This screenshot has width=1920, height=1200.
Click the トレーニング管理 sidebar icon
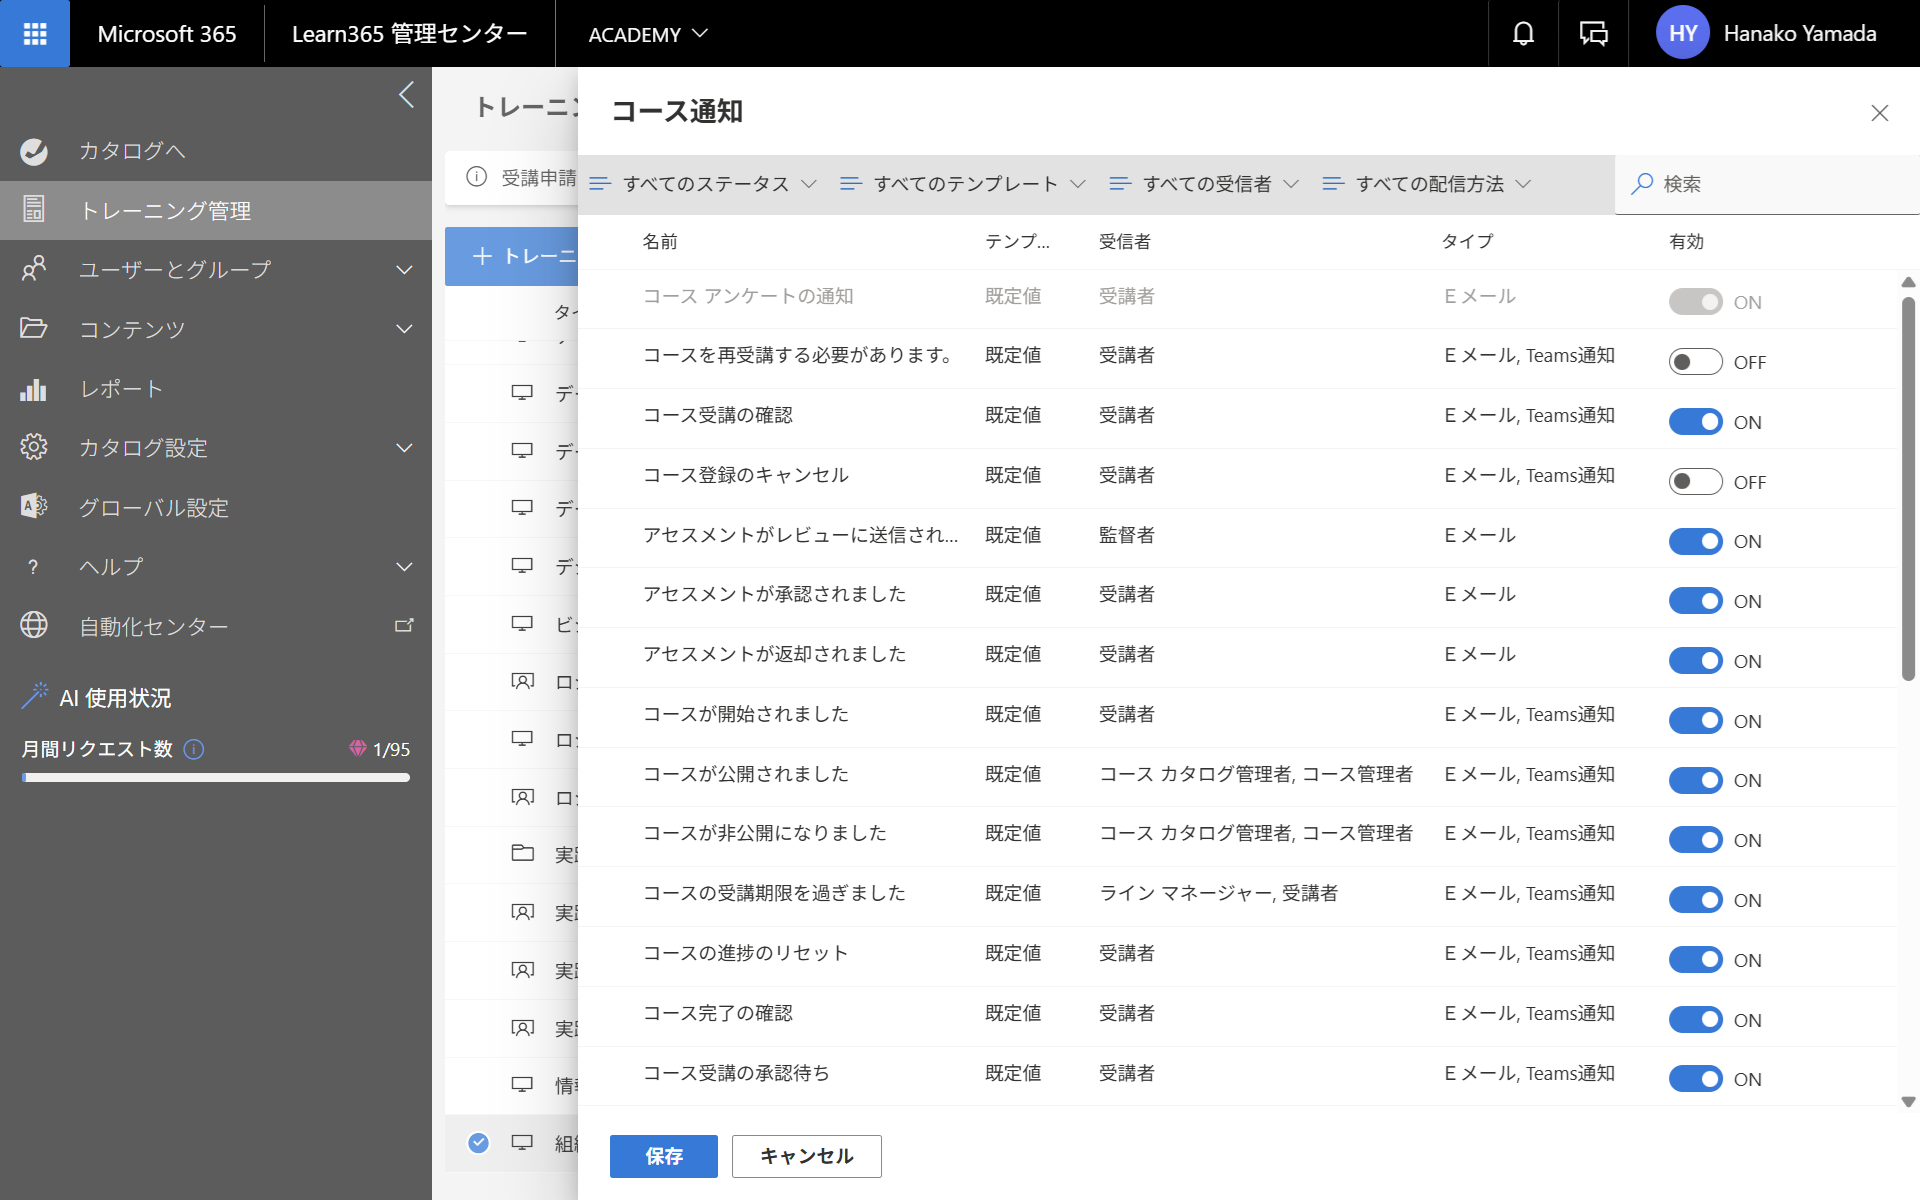[x=34, y=209]
